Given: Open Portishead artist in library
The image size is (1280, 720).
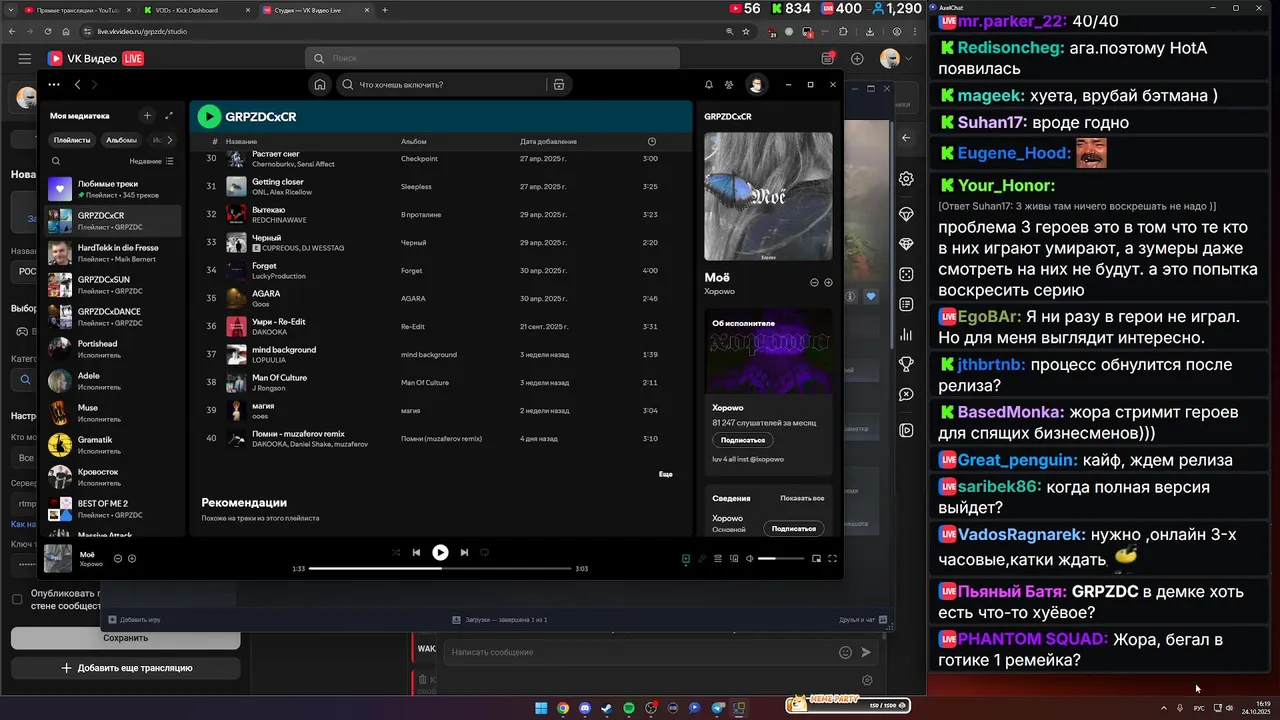Looking at the screenshot, I should tap(114, 349).
